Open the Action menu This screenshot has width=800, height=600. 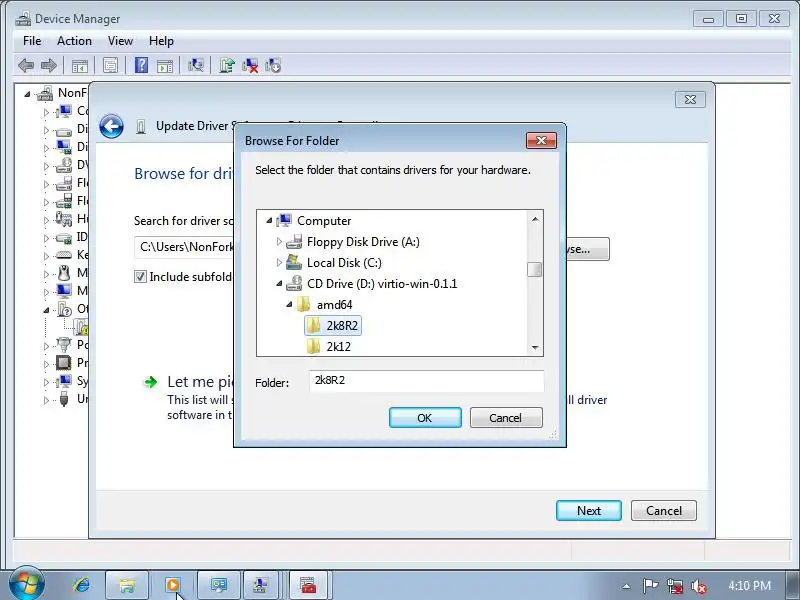[74, 41]
